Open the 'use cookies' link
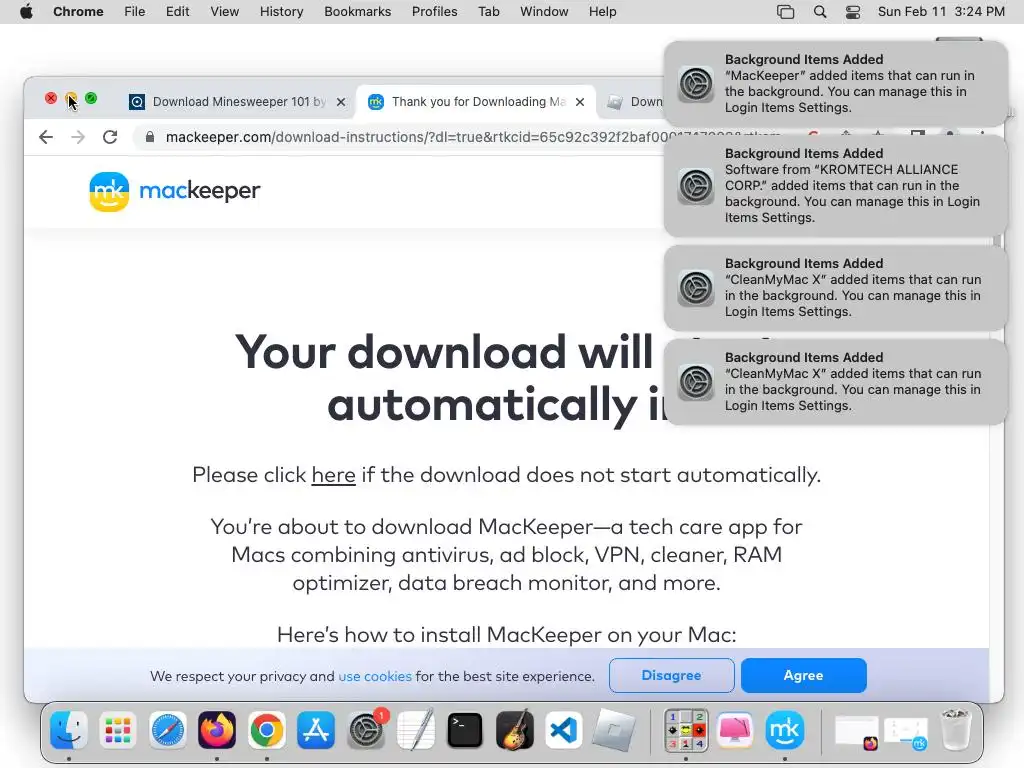 (x=375, y=676)
